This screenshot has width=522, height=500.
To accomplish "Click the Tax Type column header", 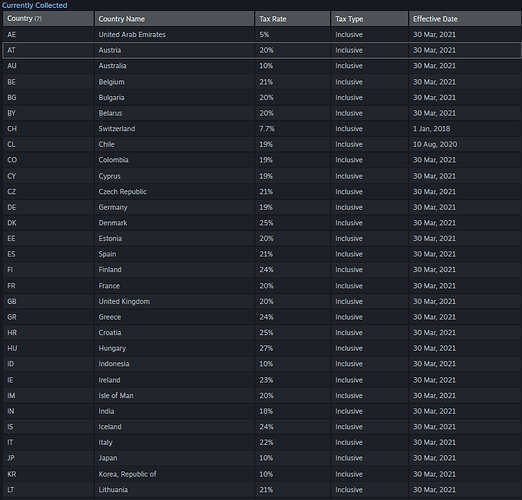I will pos(369,19).
